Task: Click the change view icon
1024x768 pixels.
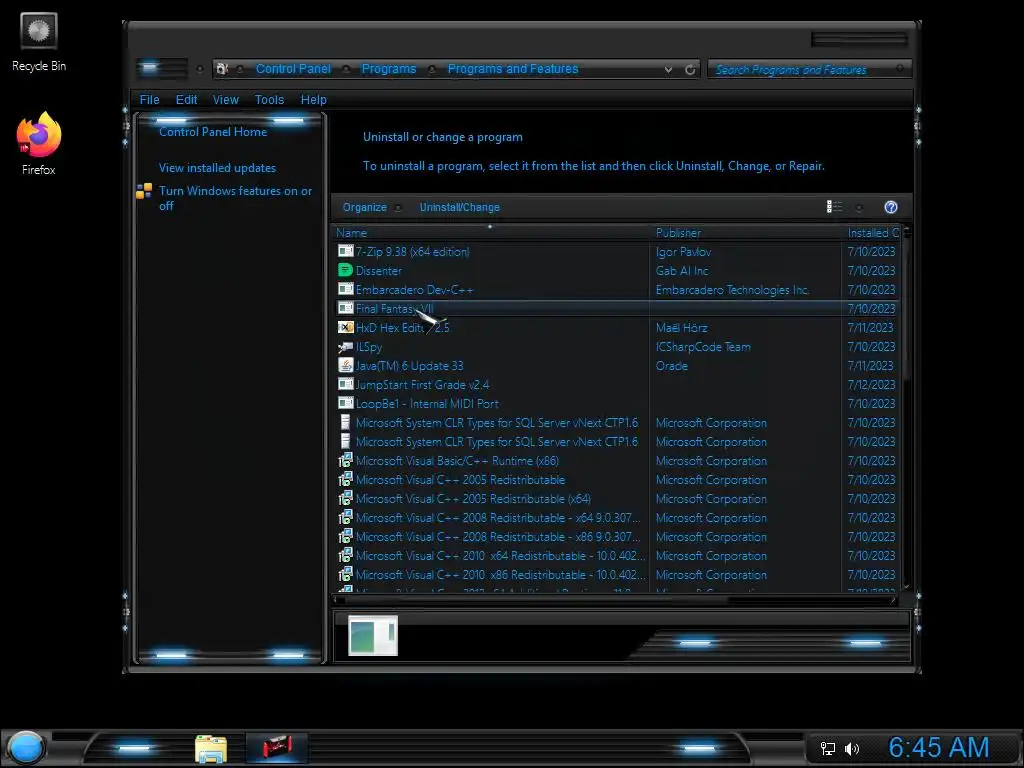Action: pyautogui.click(x=834, y=207)
